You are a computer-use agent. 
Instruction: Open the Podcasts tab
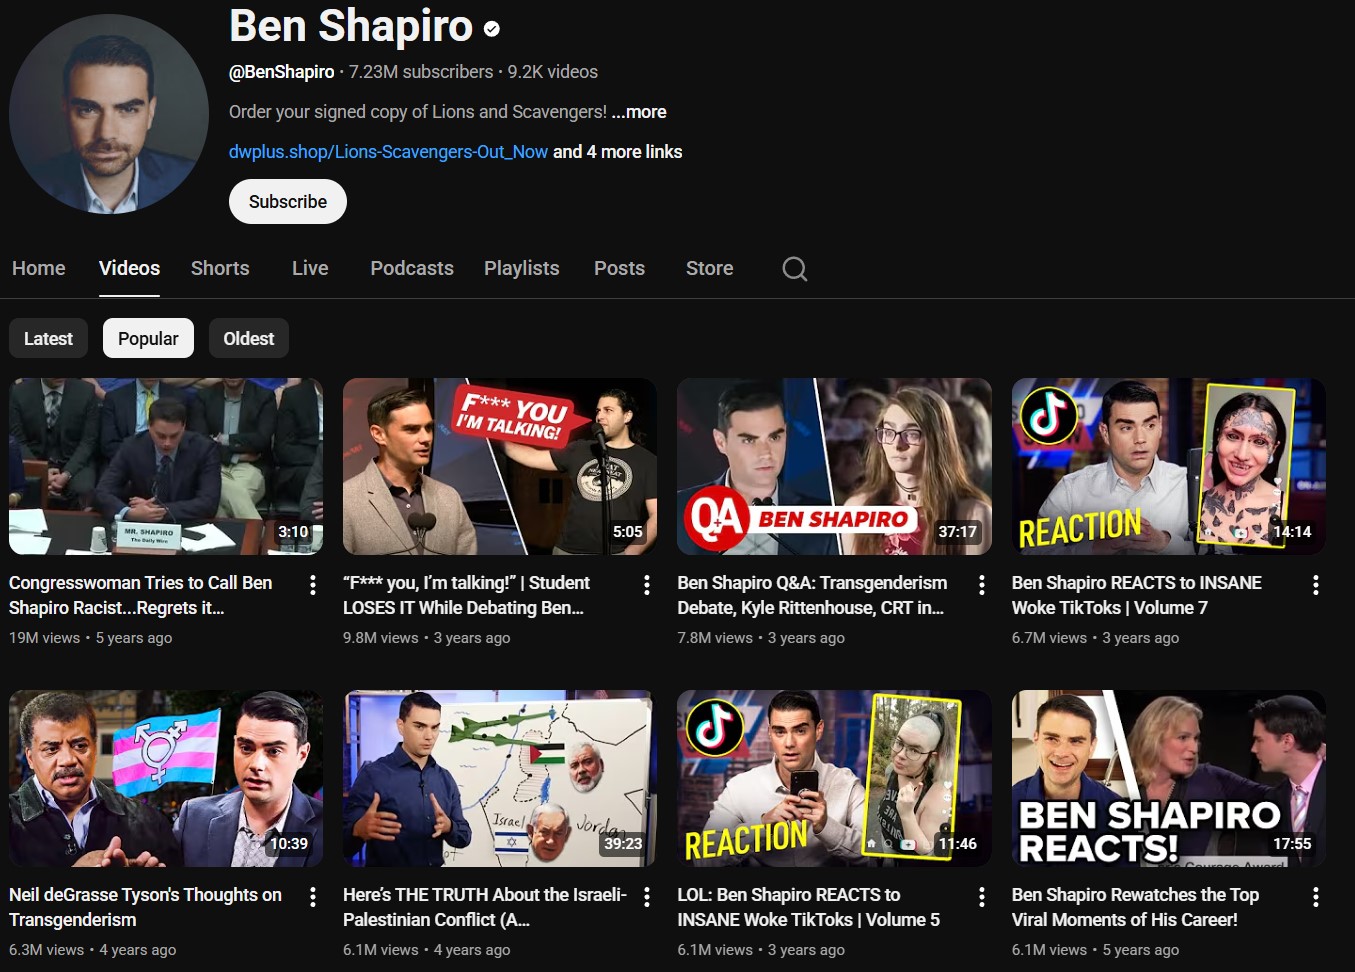coord(412,268)
